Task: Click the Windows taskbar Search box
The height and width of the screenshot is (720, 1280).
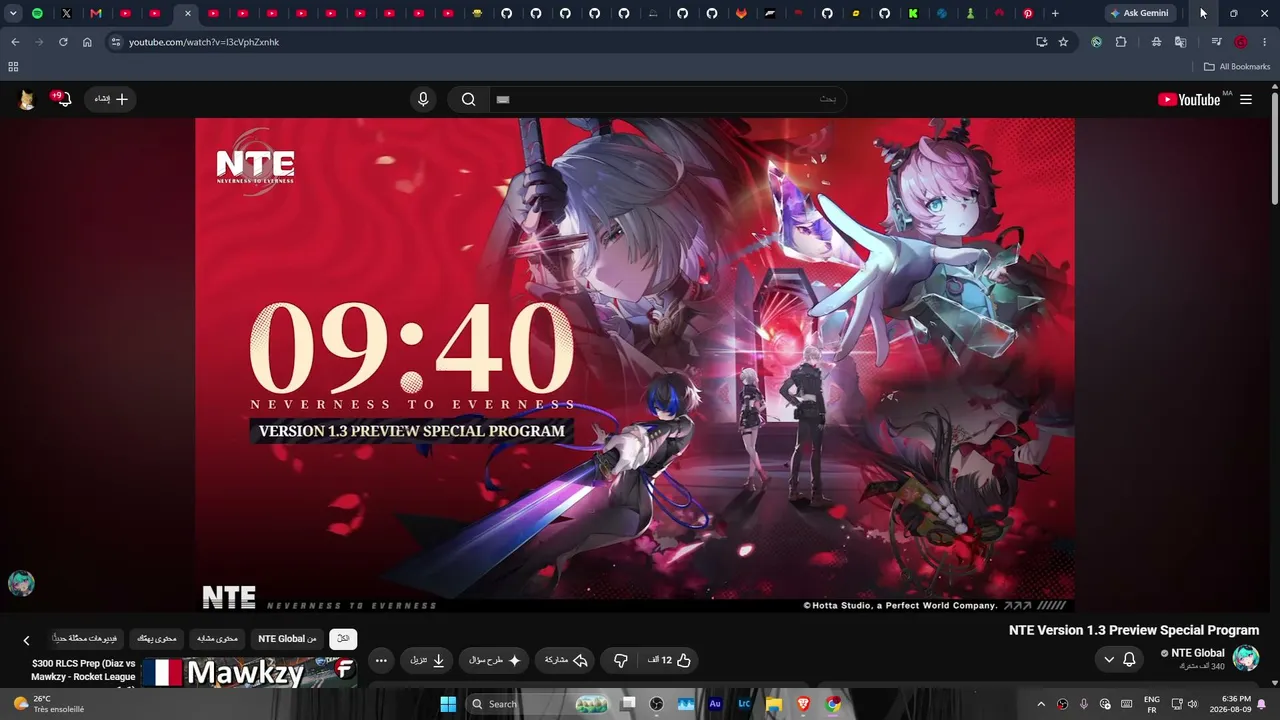Action: pyautogui.click(x=540, y=704)
